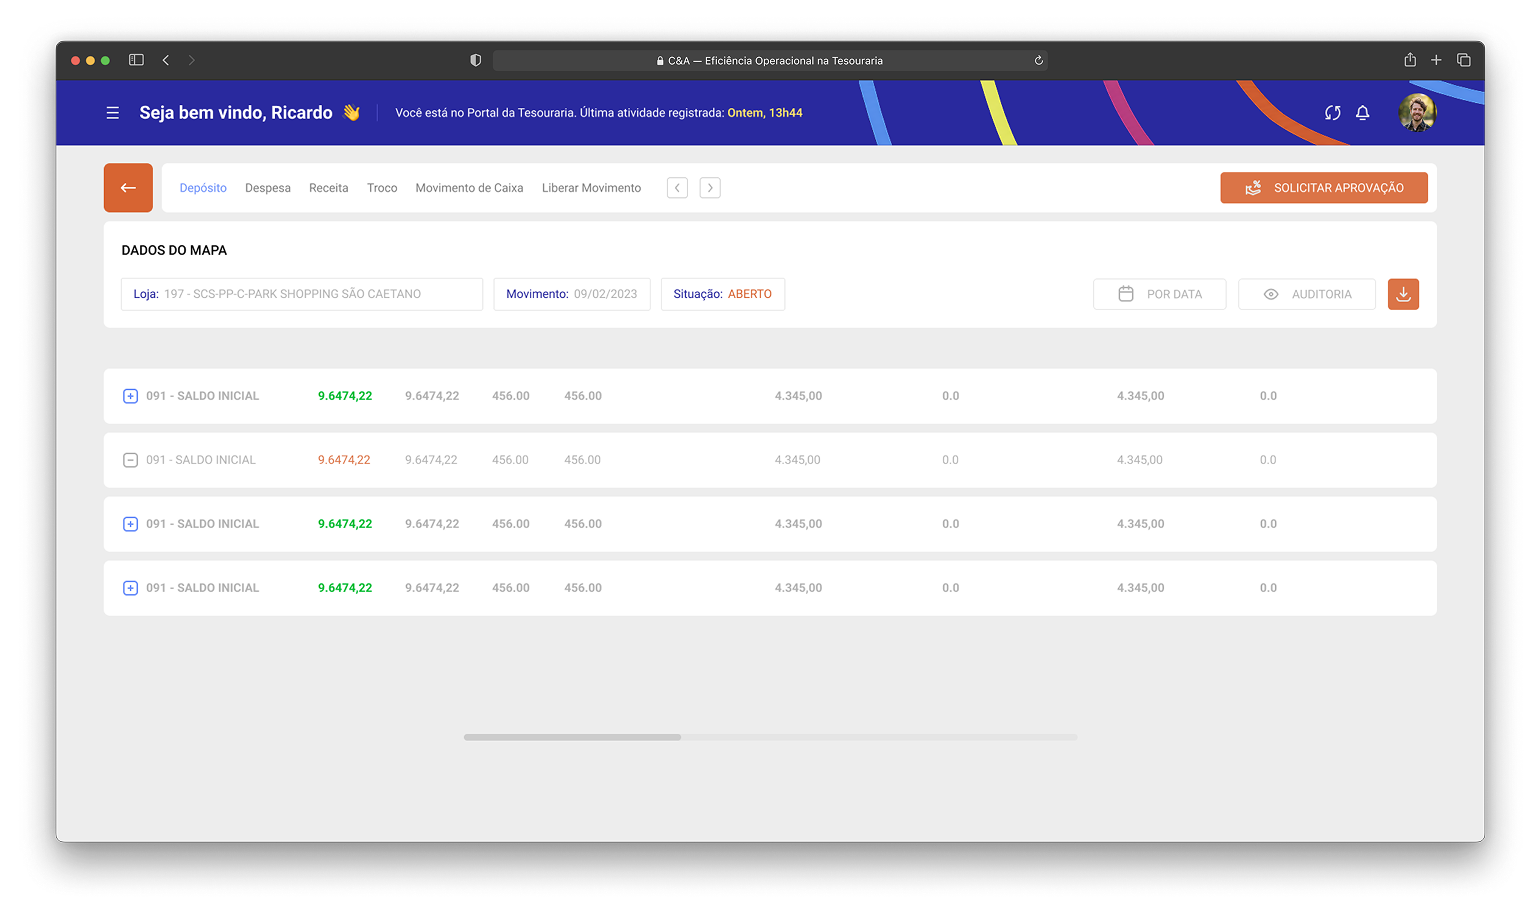Screen dimensions: 1536x913
Task: Click the 'Seja bem vindo, Ricardo' greeting
Action: click(x=236, y=113)
